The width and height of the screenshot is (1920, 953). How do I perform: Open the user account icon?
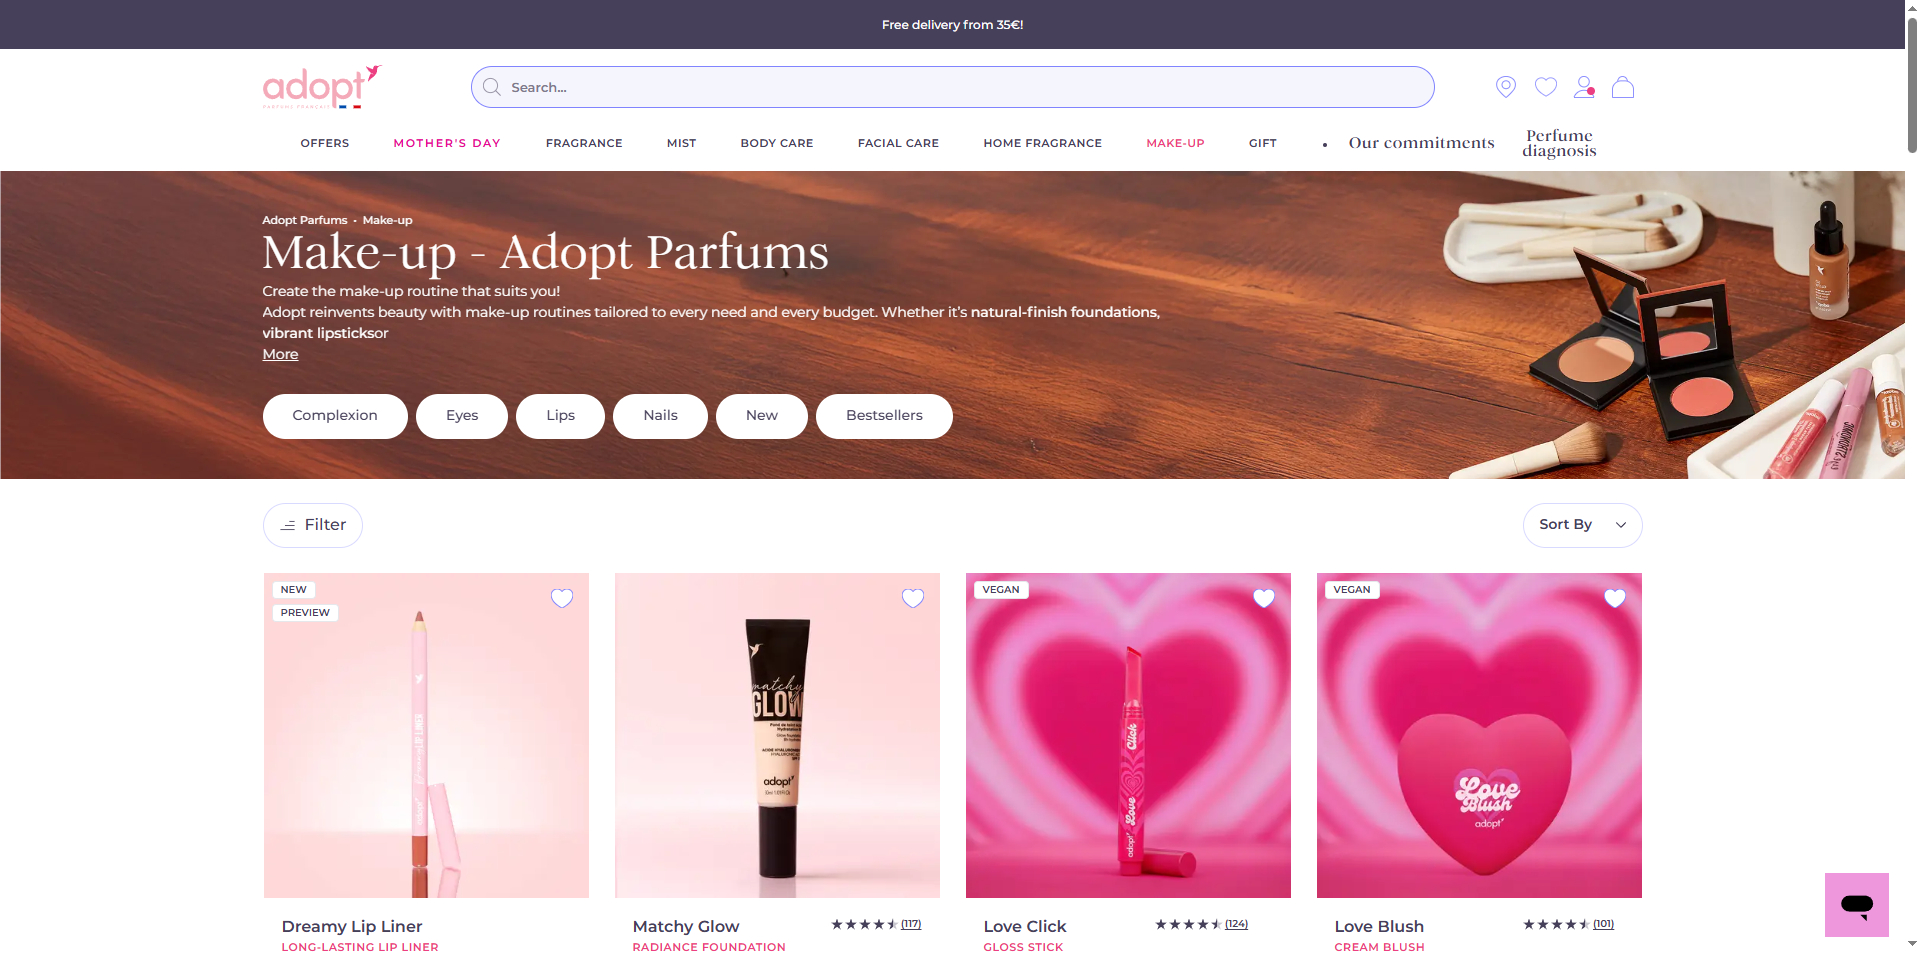coord(1584,87)
